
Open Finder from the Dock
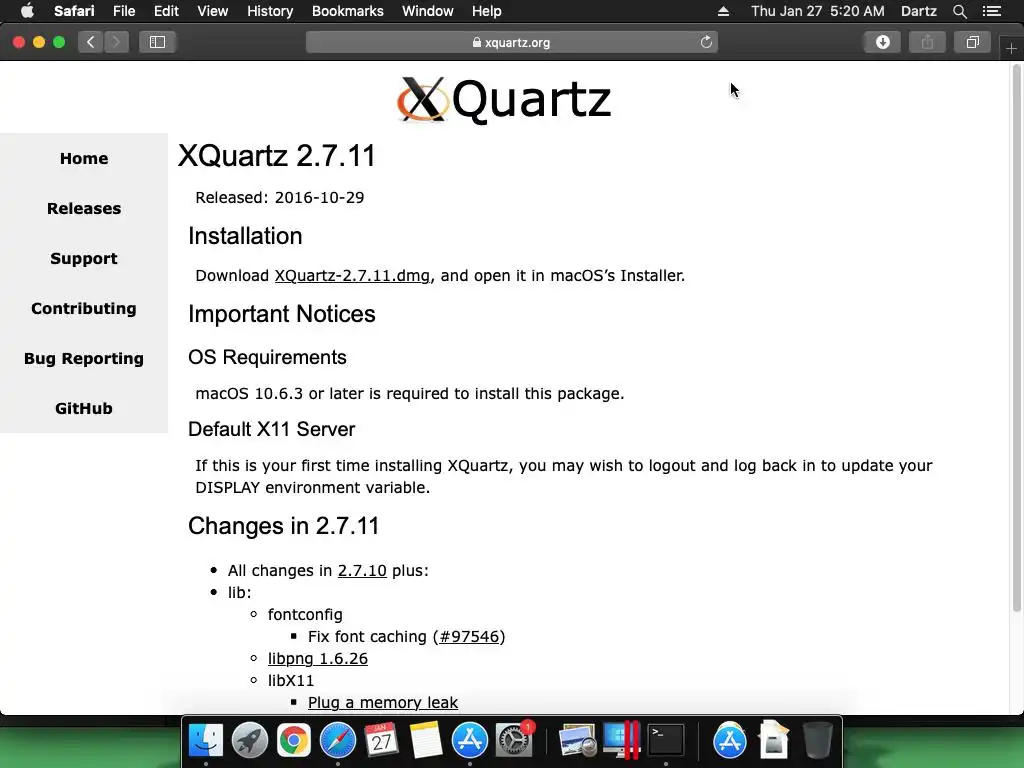pyautogui.click(x=206, y=740)
